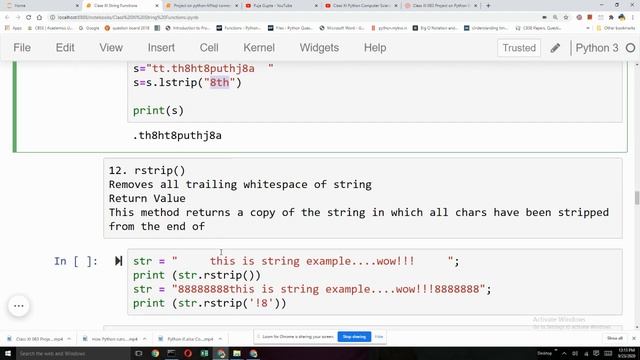Show hidden system tray icons
The image size is (640, 360).
tap(564, 353)
